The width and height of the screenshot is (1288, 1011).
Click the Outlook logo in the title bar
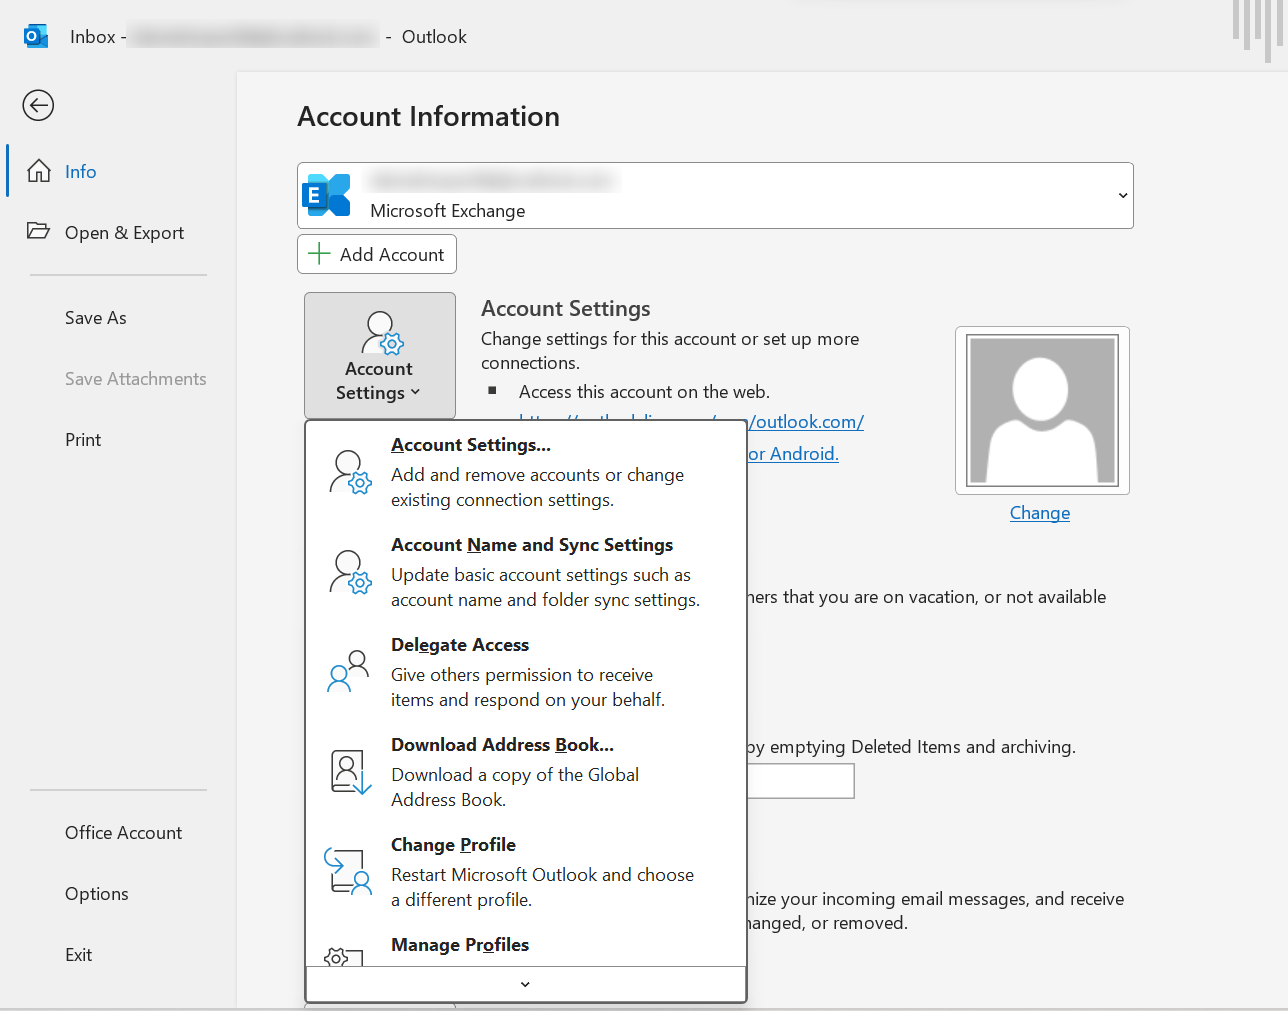(x=36, y=37)
